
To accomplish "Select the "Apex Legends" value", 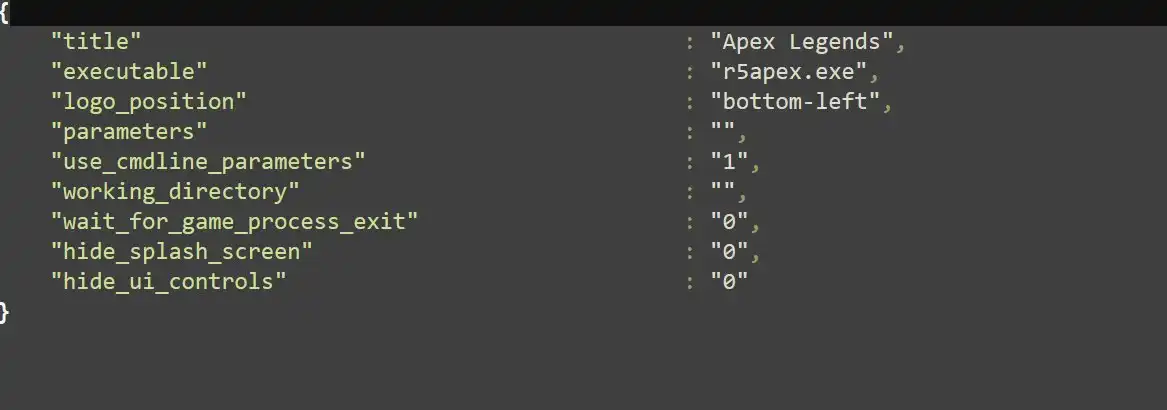I will 807,42.
